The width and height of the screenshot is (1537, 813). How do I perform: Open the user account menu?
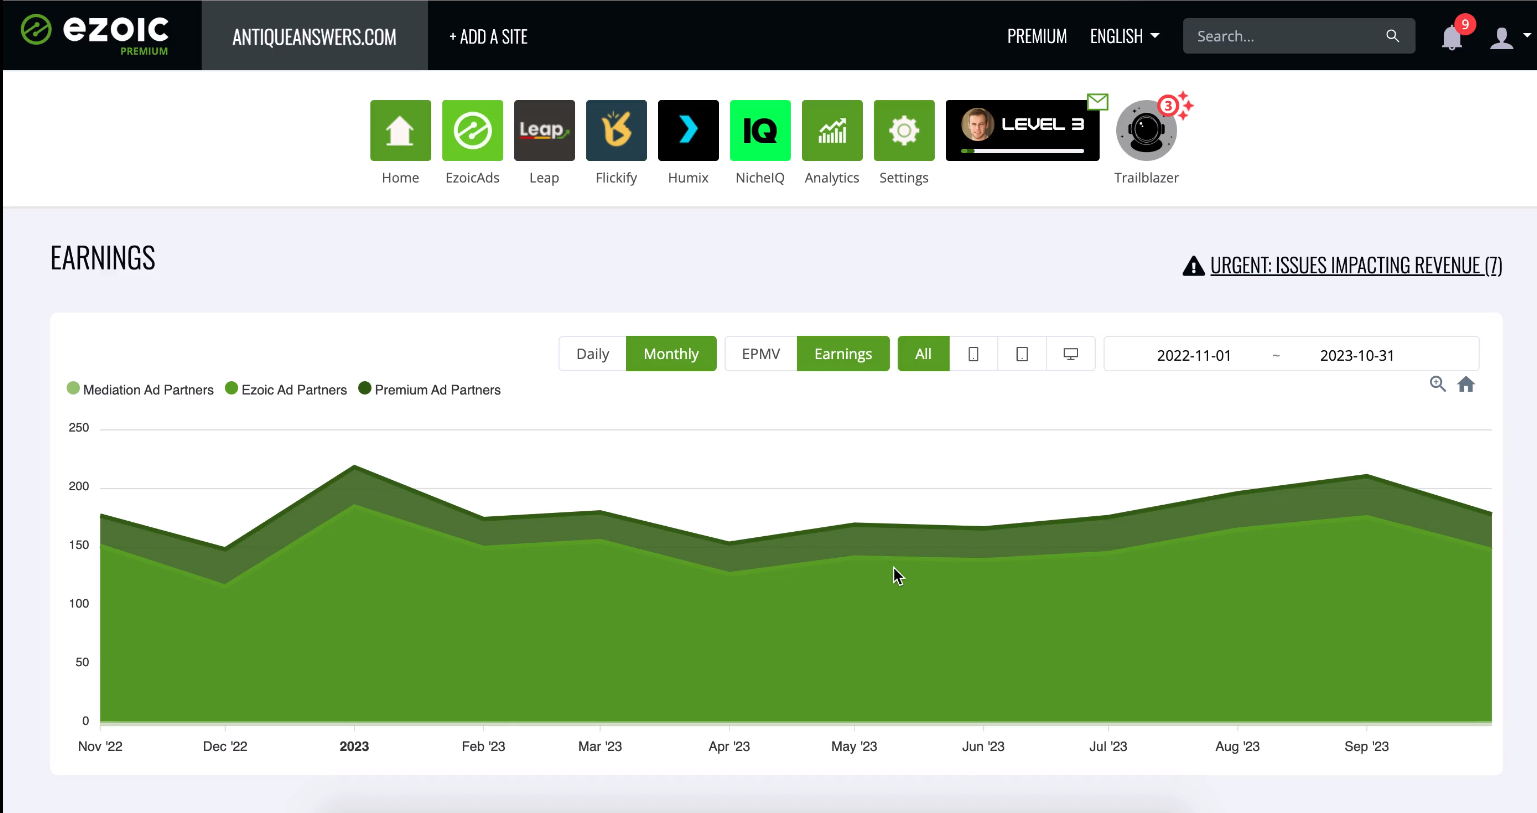point(1509,38)
